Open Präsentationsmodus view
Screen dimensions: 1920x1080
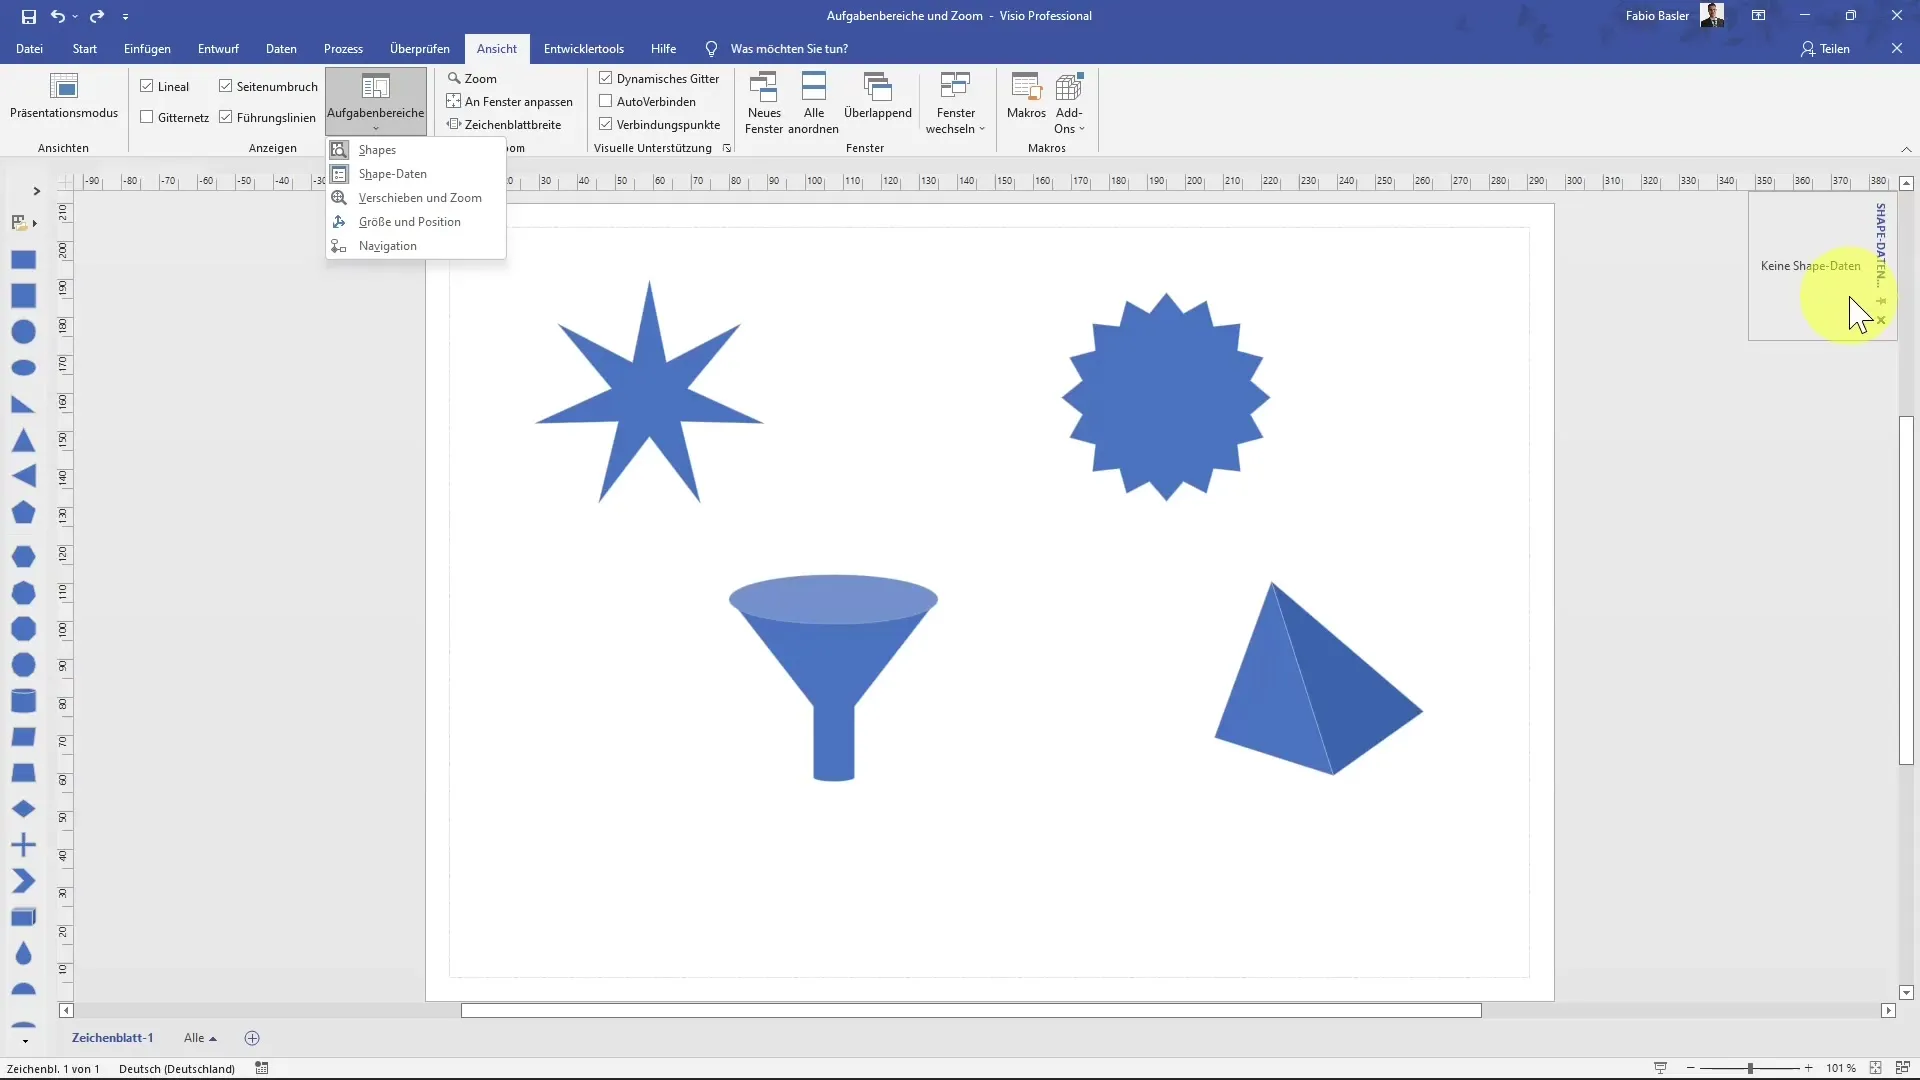coord(64,97)
